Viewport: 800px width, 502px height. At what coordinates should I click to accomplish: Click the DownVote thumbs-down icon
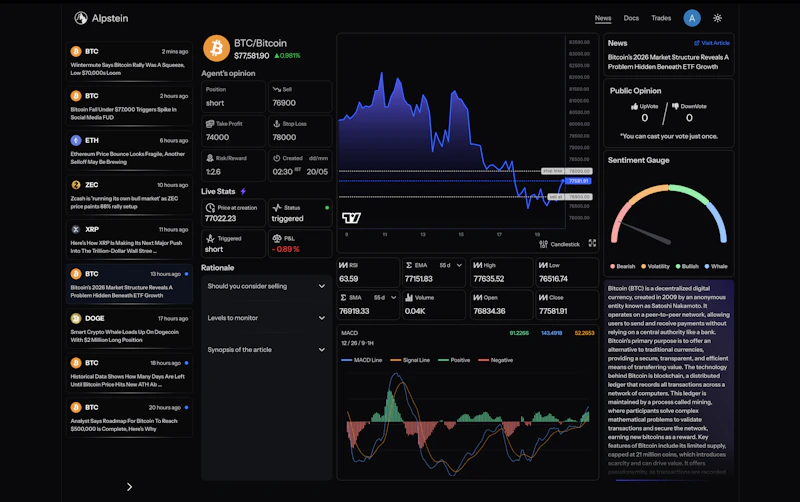[675, 106]
